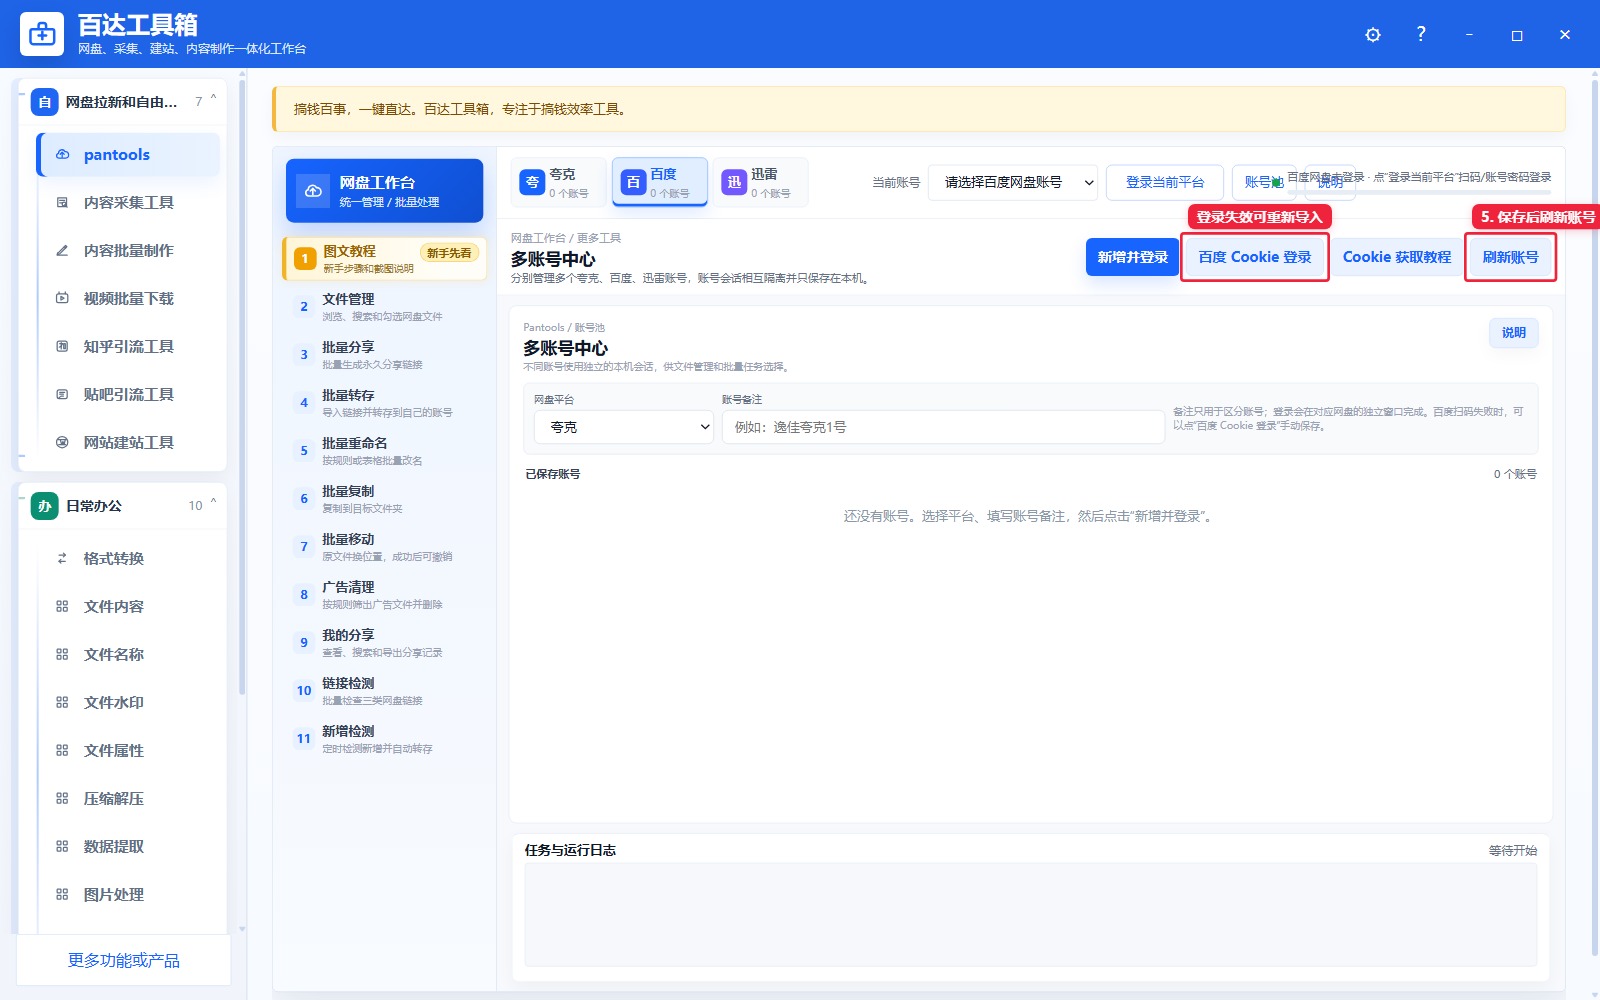Click the 等待开始 status text
The height and width of the screenshot is (1000, 1600).
coord(1512,850)
